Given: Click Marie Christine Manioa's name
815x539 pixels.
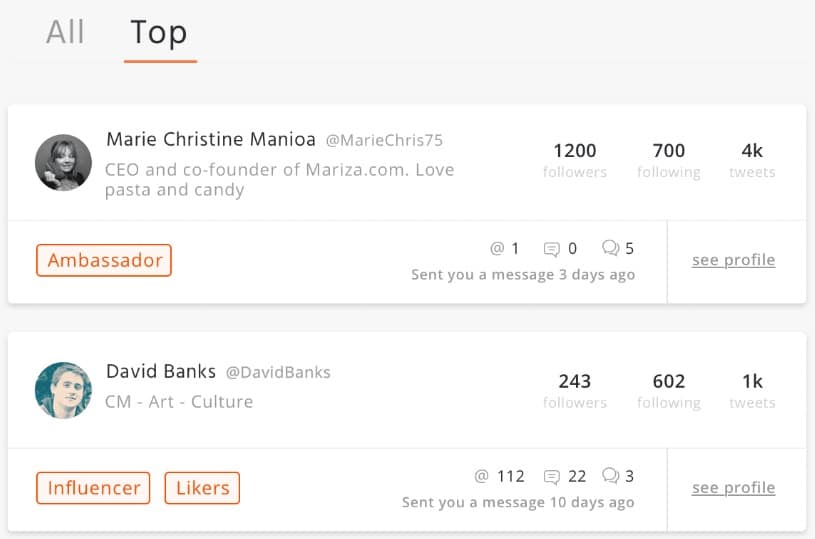Looking at the screenshot, I should point(211,139).
